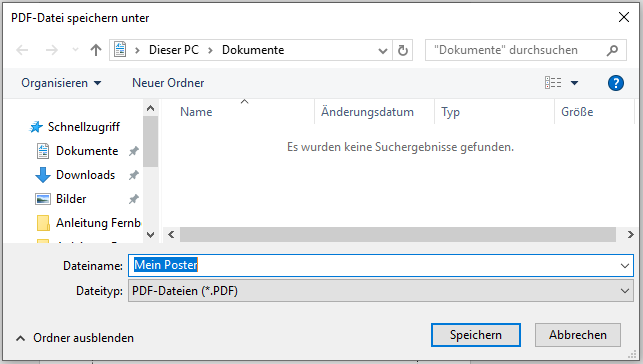This screenshot has height=364, width=643.
Task: Click the file list scroll right arrow
Action: click(630, 234)
